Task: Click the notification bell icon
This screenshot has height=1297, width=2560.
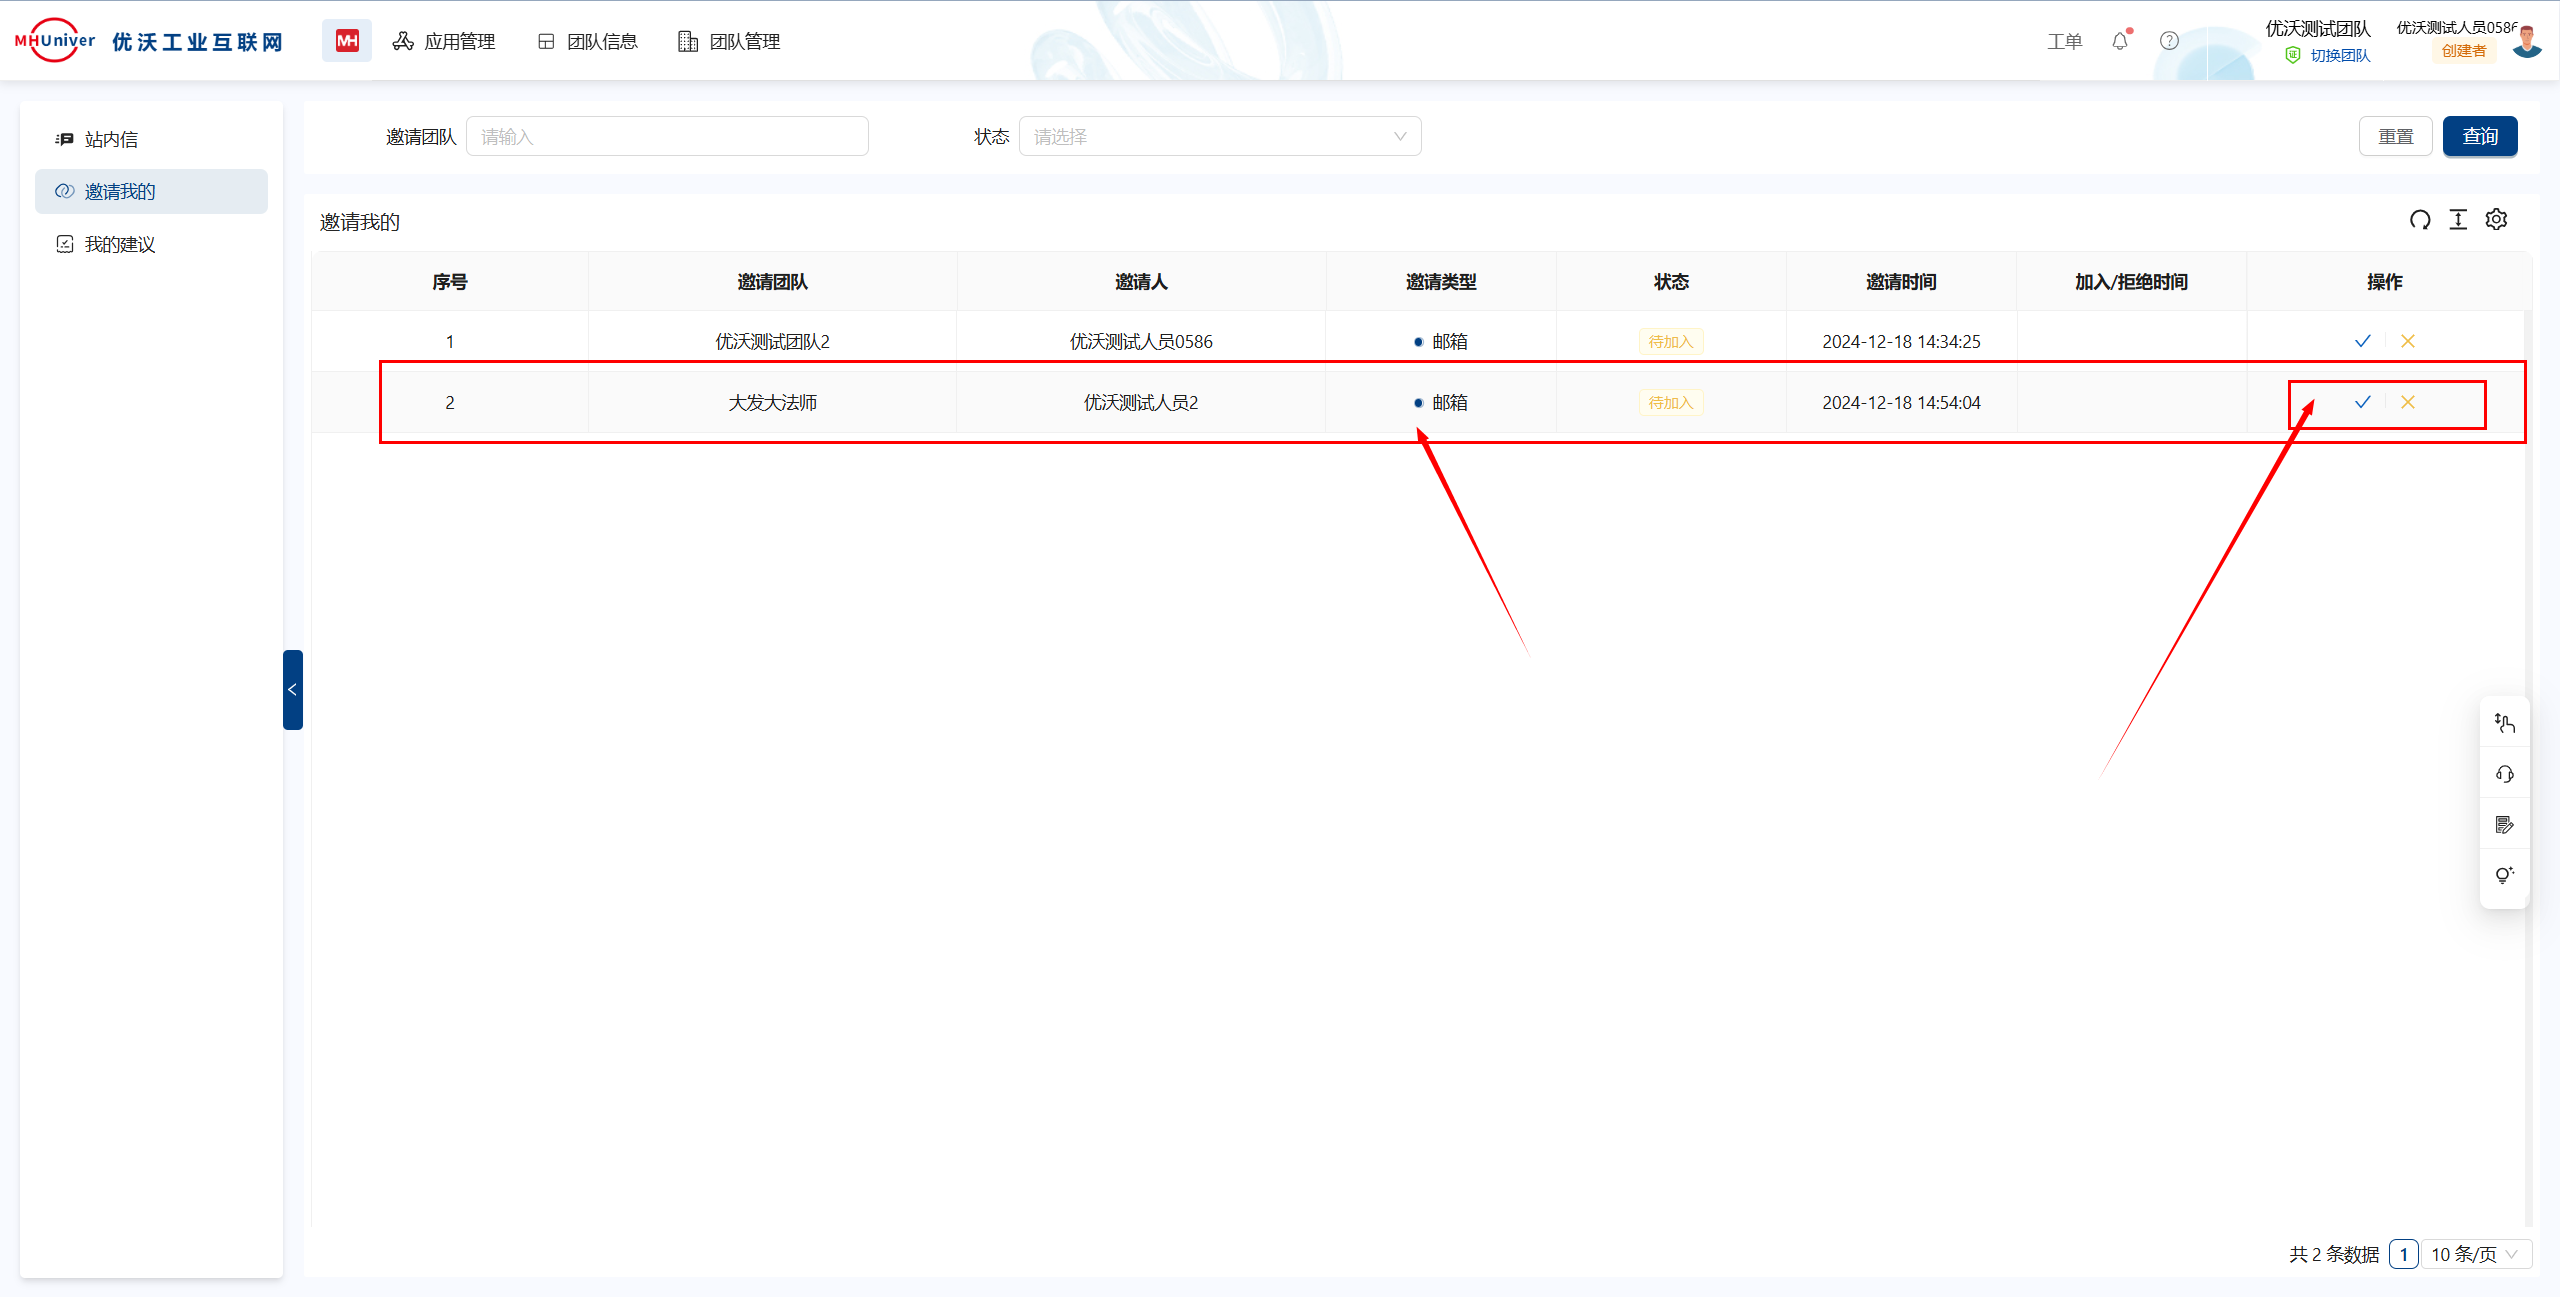Action: (2119, 41)
